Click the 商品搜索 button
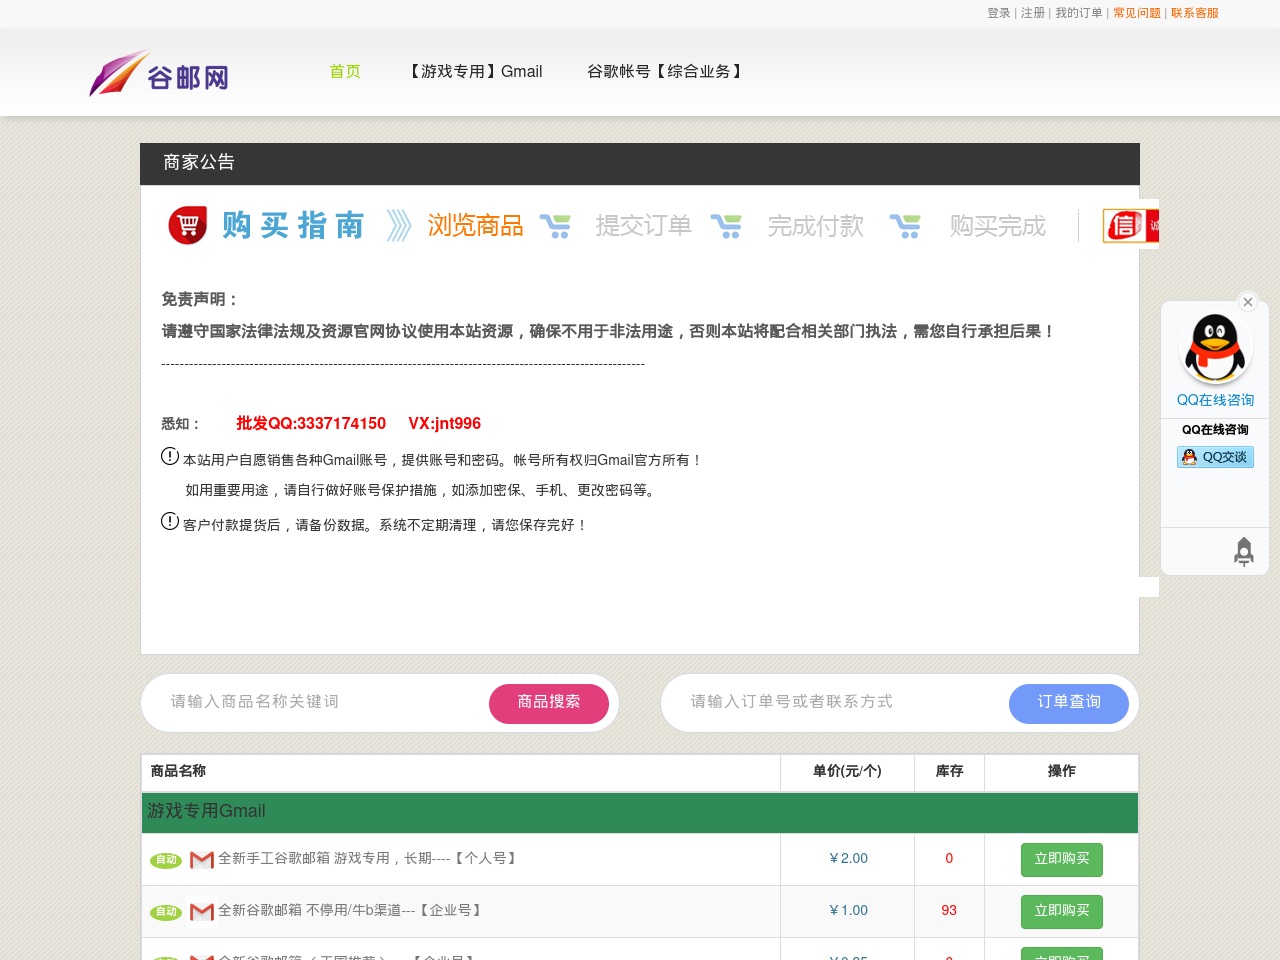1280x960 pixels. click(x=549, y=703)
